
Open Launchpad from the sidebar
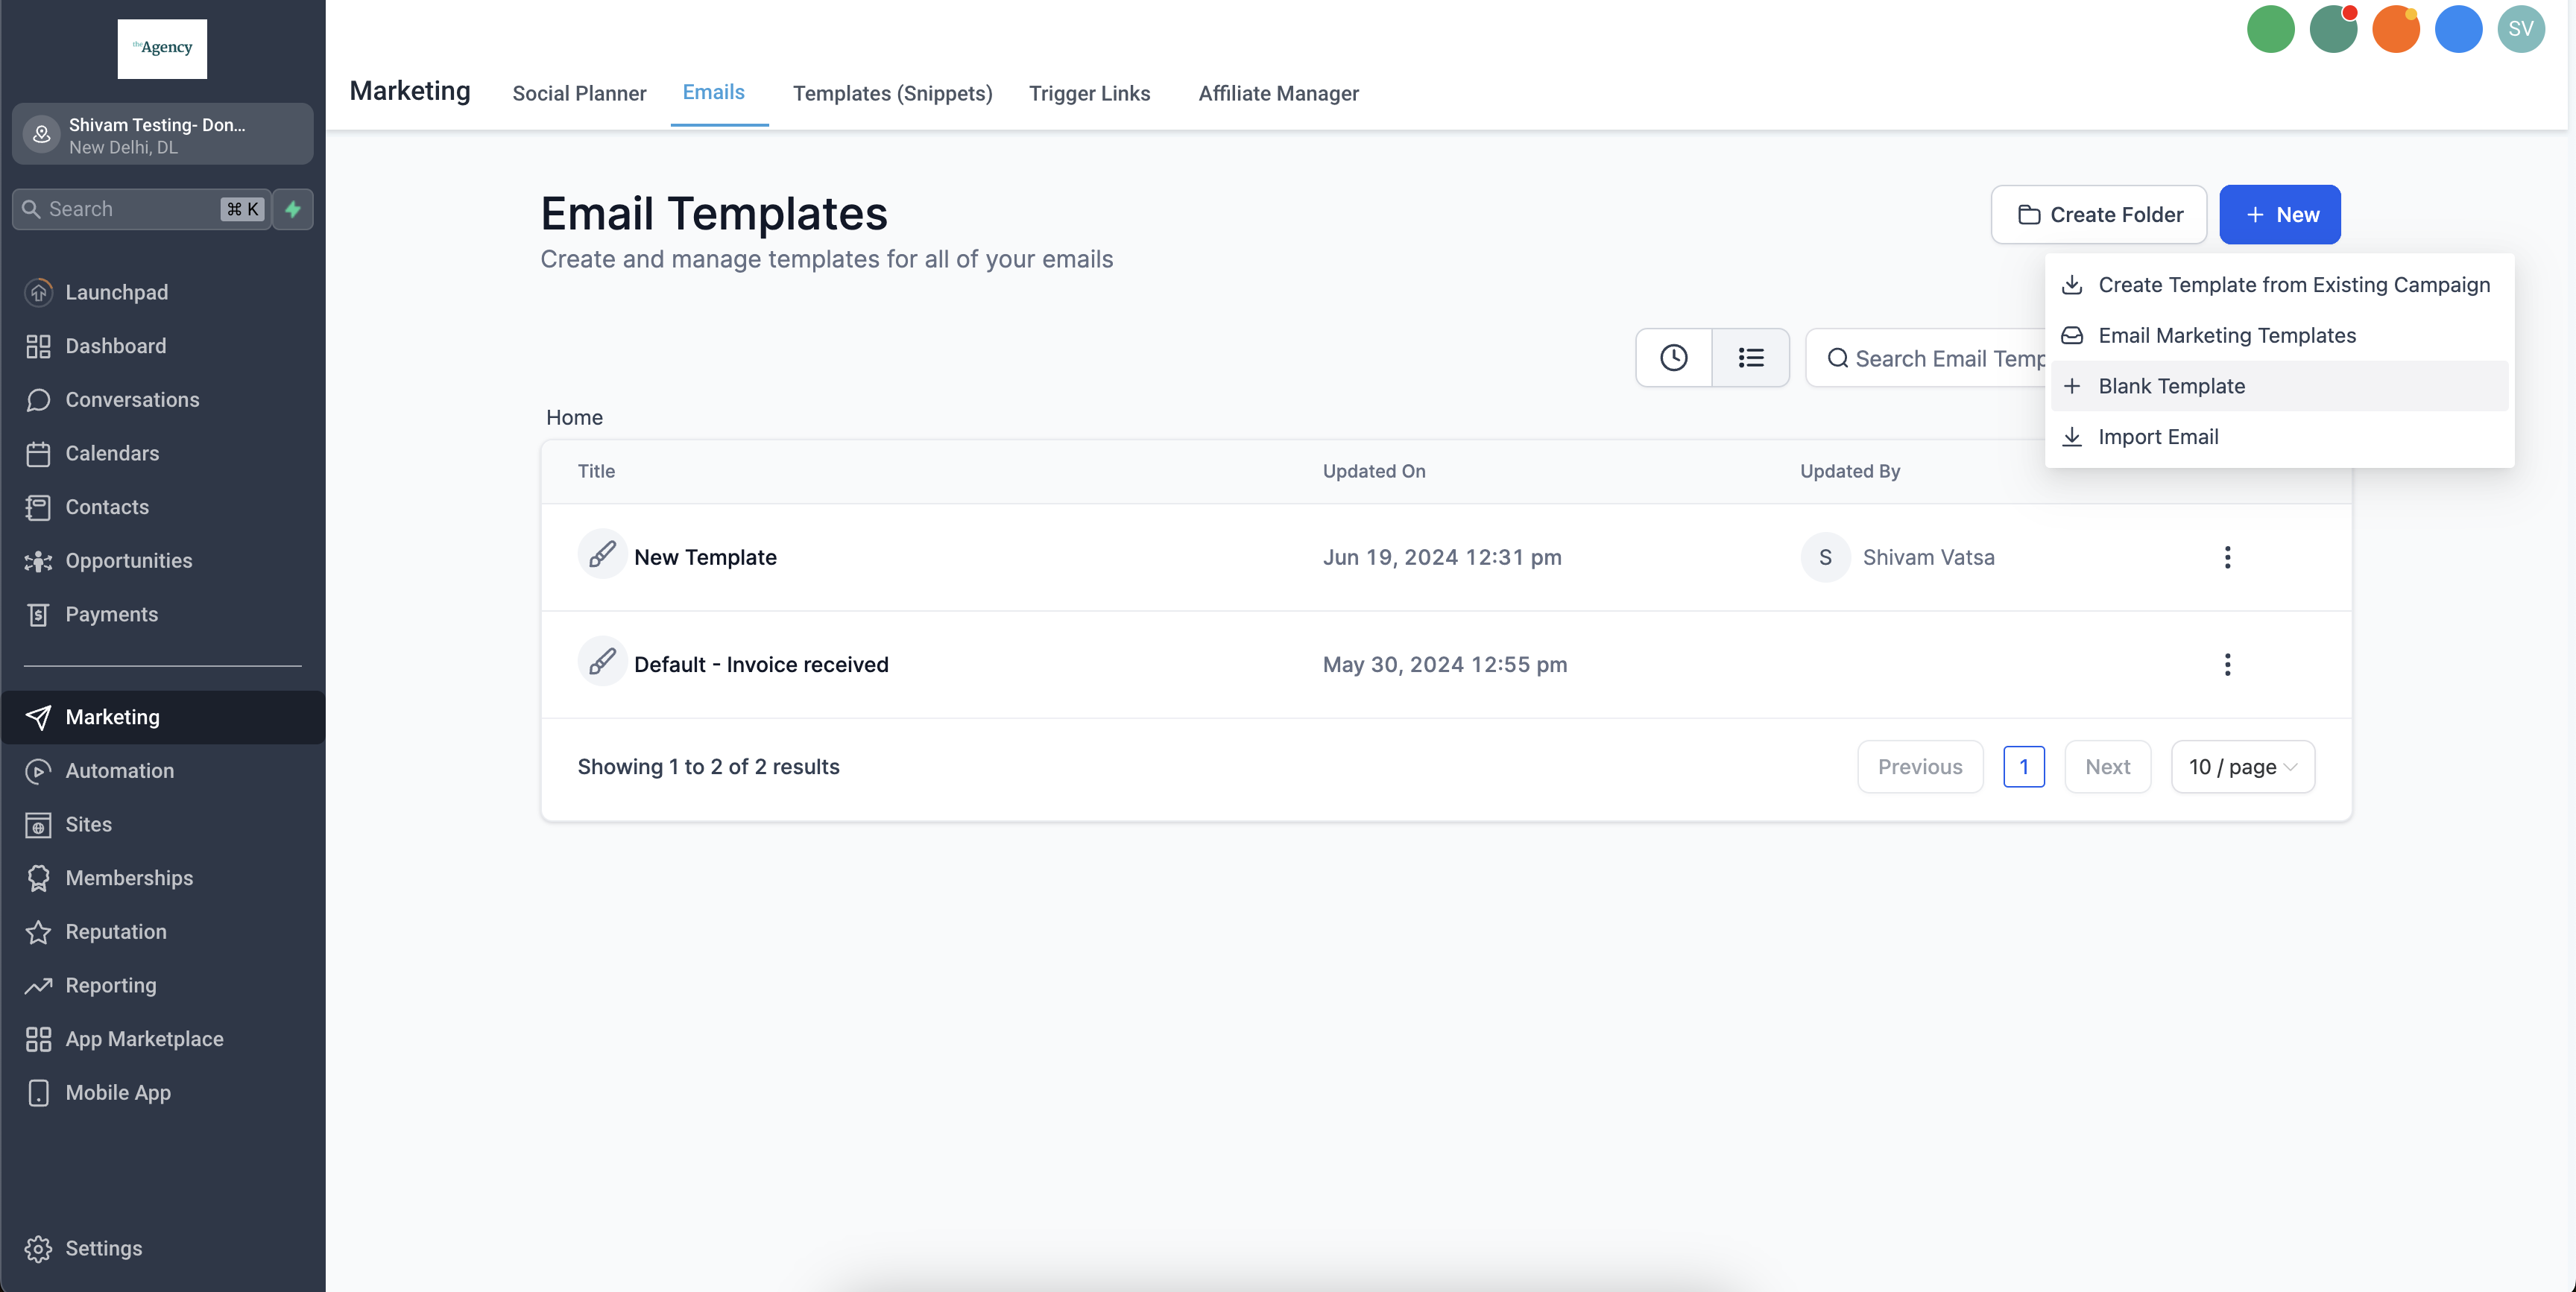(x=116, y=292)
